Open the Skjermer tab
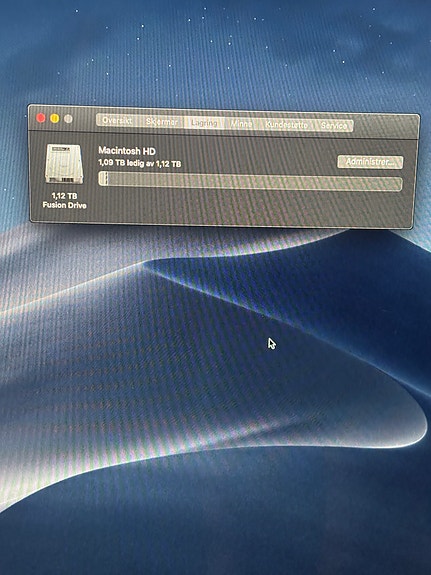Image resolution: width=431 pixels, height=575 pixels. [x=161, y=122]
